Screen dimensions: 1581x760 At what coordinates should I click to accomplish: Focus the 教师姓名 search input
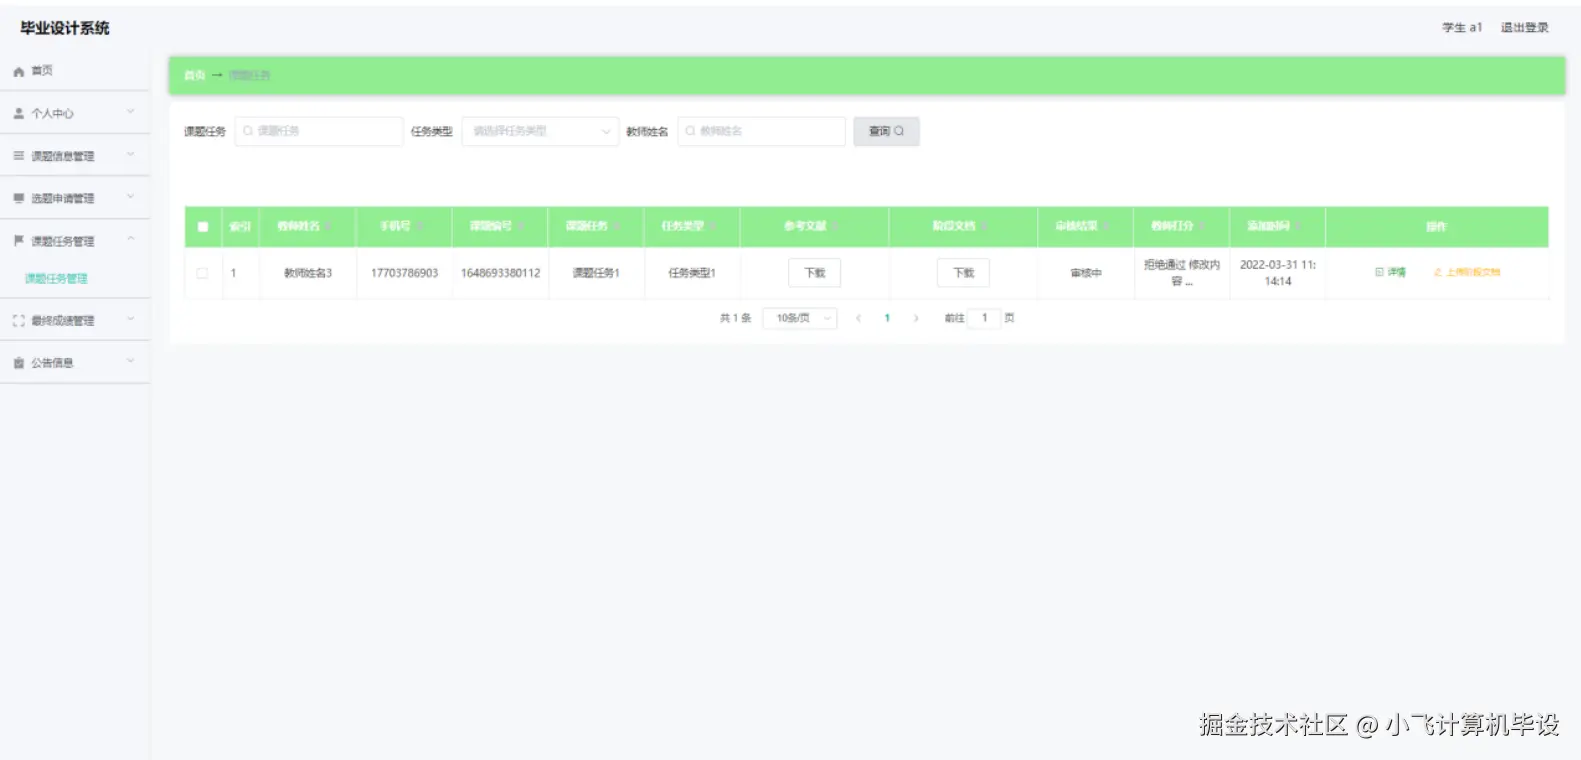(x=761, y=131)
